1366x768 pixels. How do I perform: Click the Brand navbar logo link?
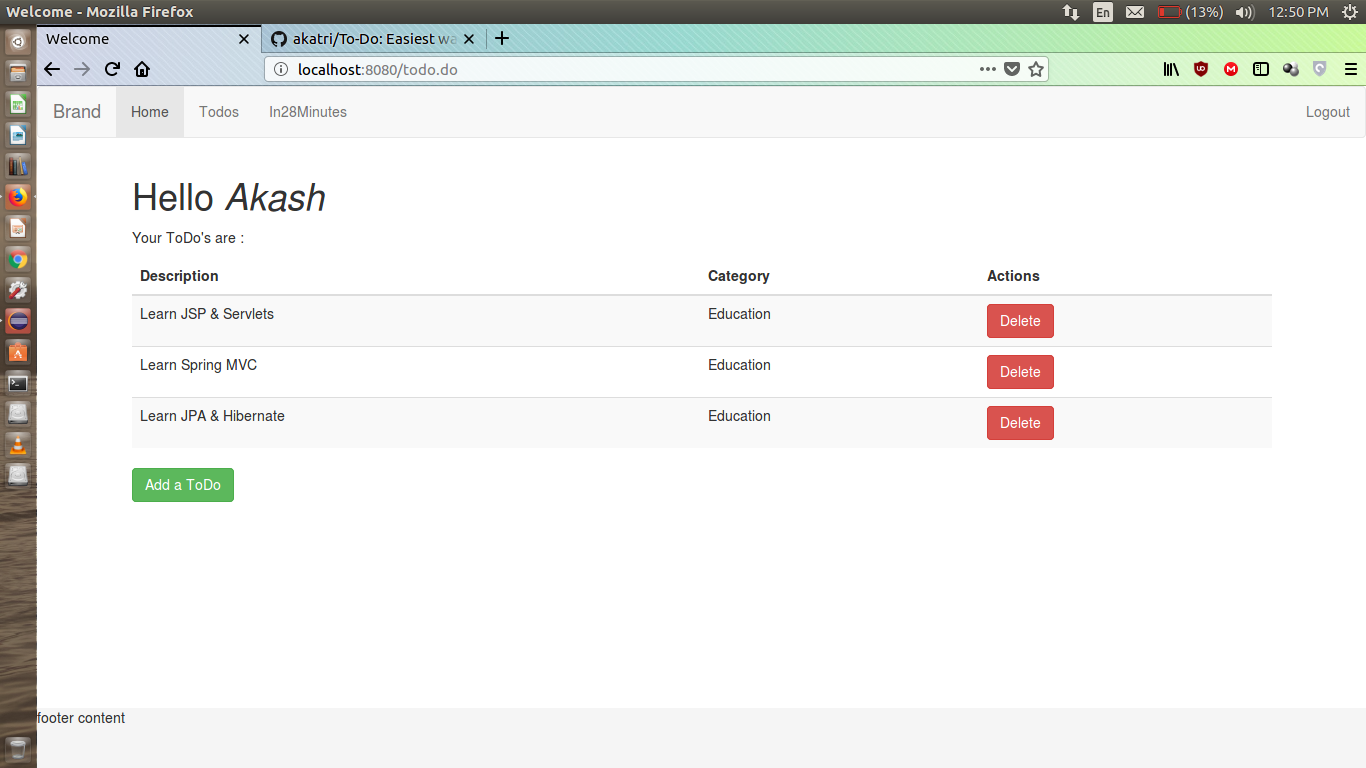77,112
